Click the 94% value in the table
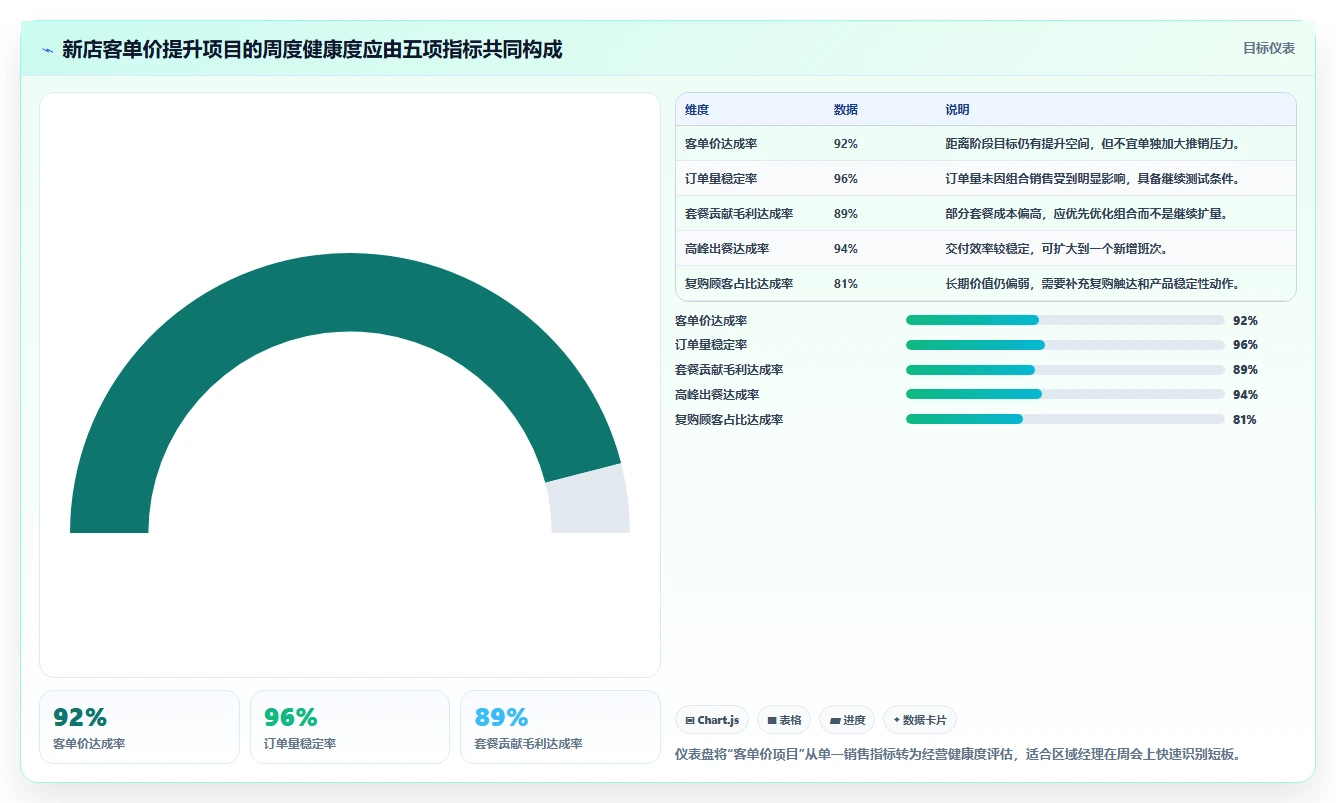The image size is (1336, 803). pyautogui.click(x=846, y=249)
